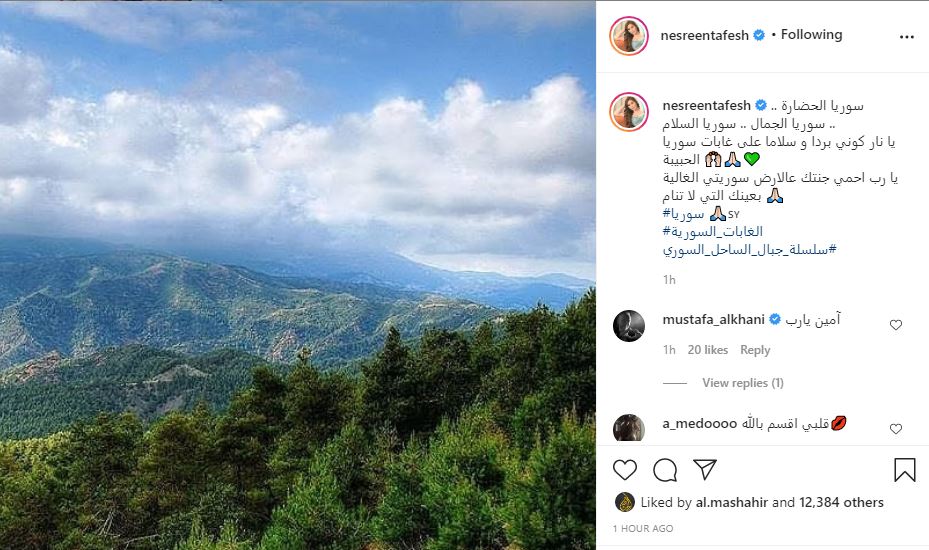Open the three-dot more options menu
Viewport: 929px width, 550px height.
[x=906, y=37]
